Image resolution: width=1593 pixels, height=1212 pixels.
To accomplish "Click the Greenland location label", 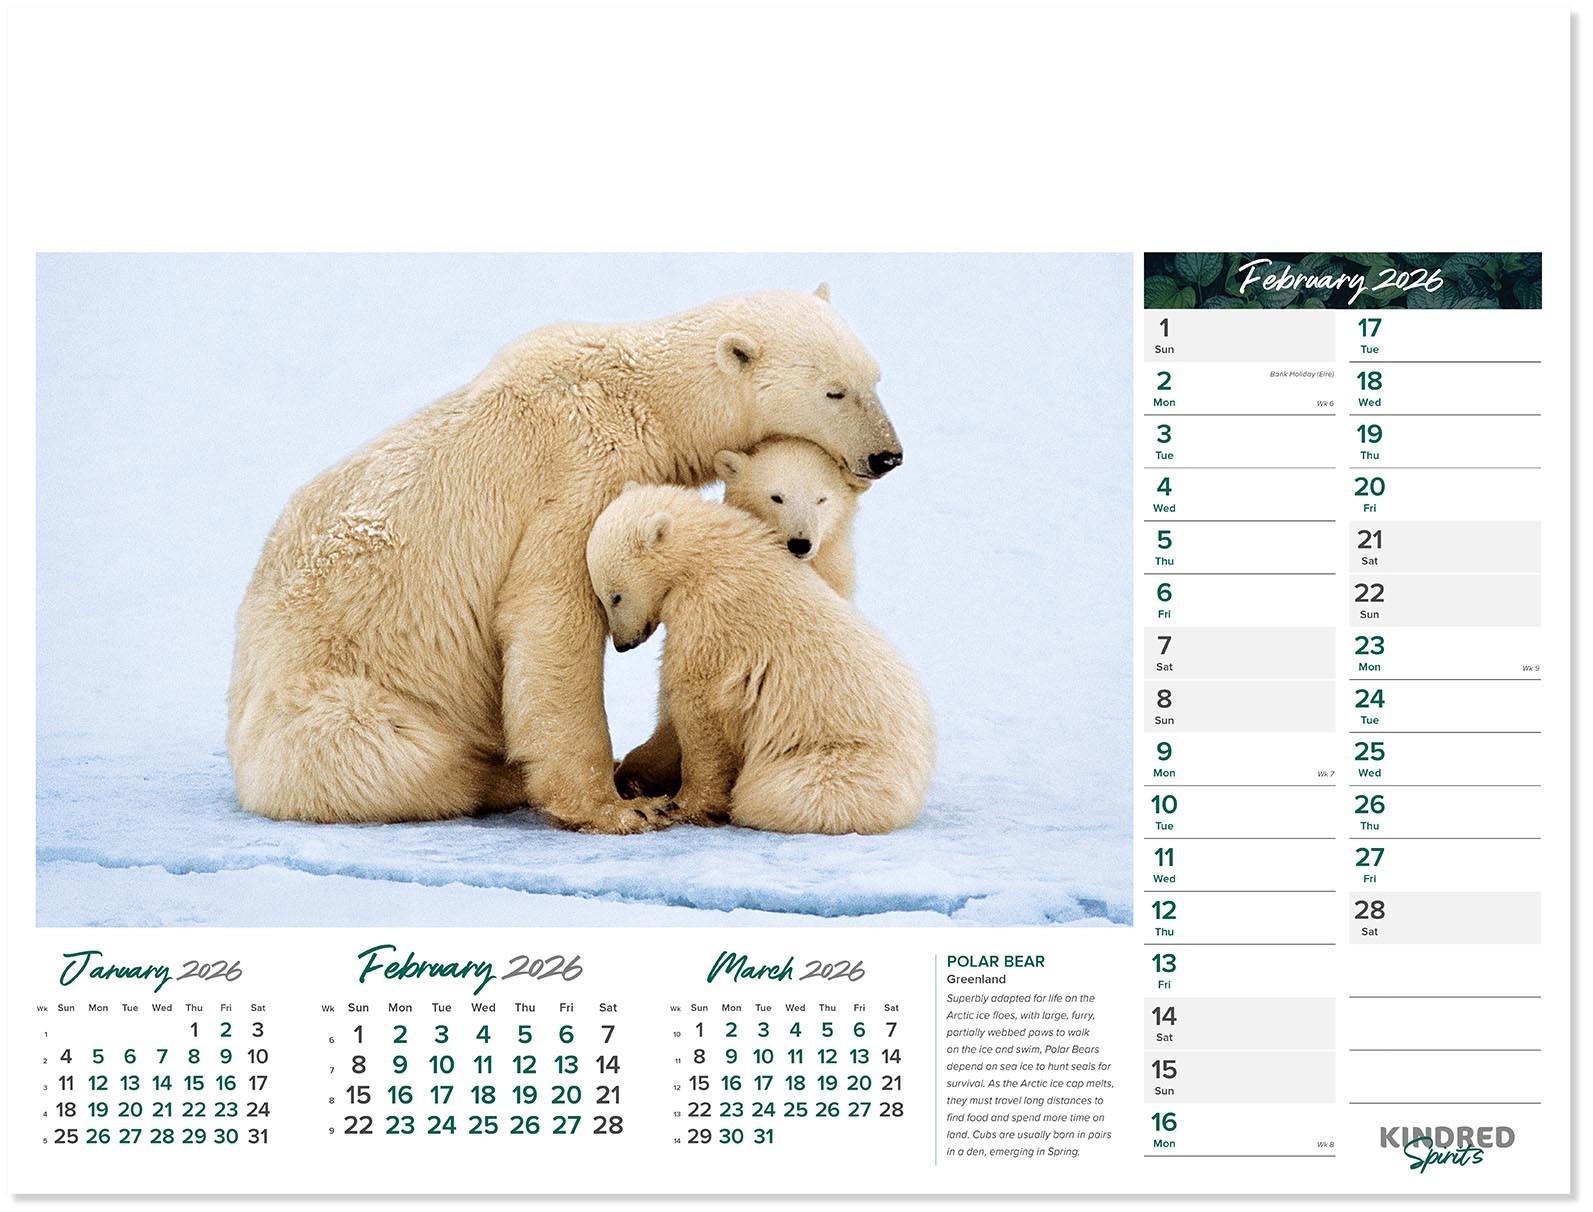I will click(x=976, y=979).
